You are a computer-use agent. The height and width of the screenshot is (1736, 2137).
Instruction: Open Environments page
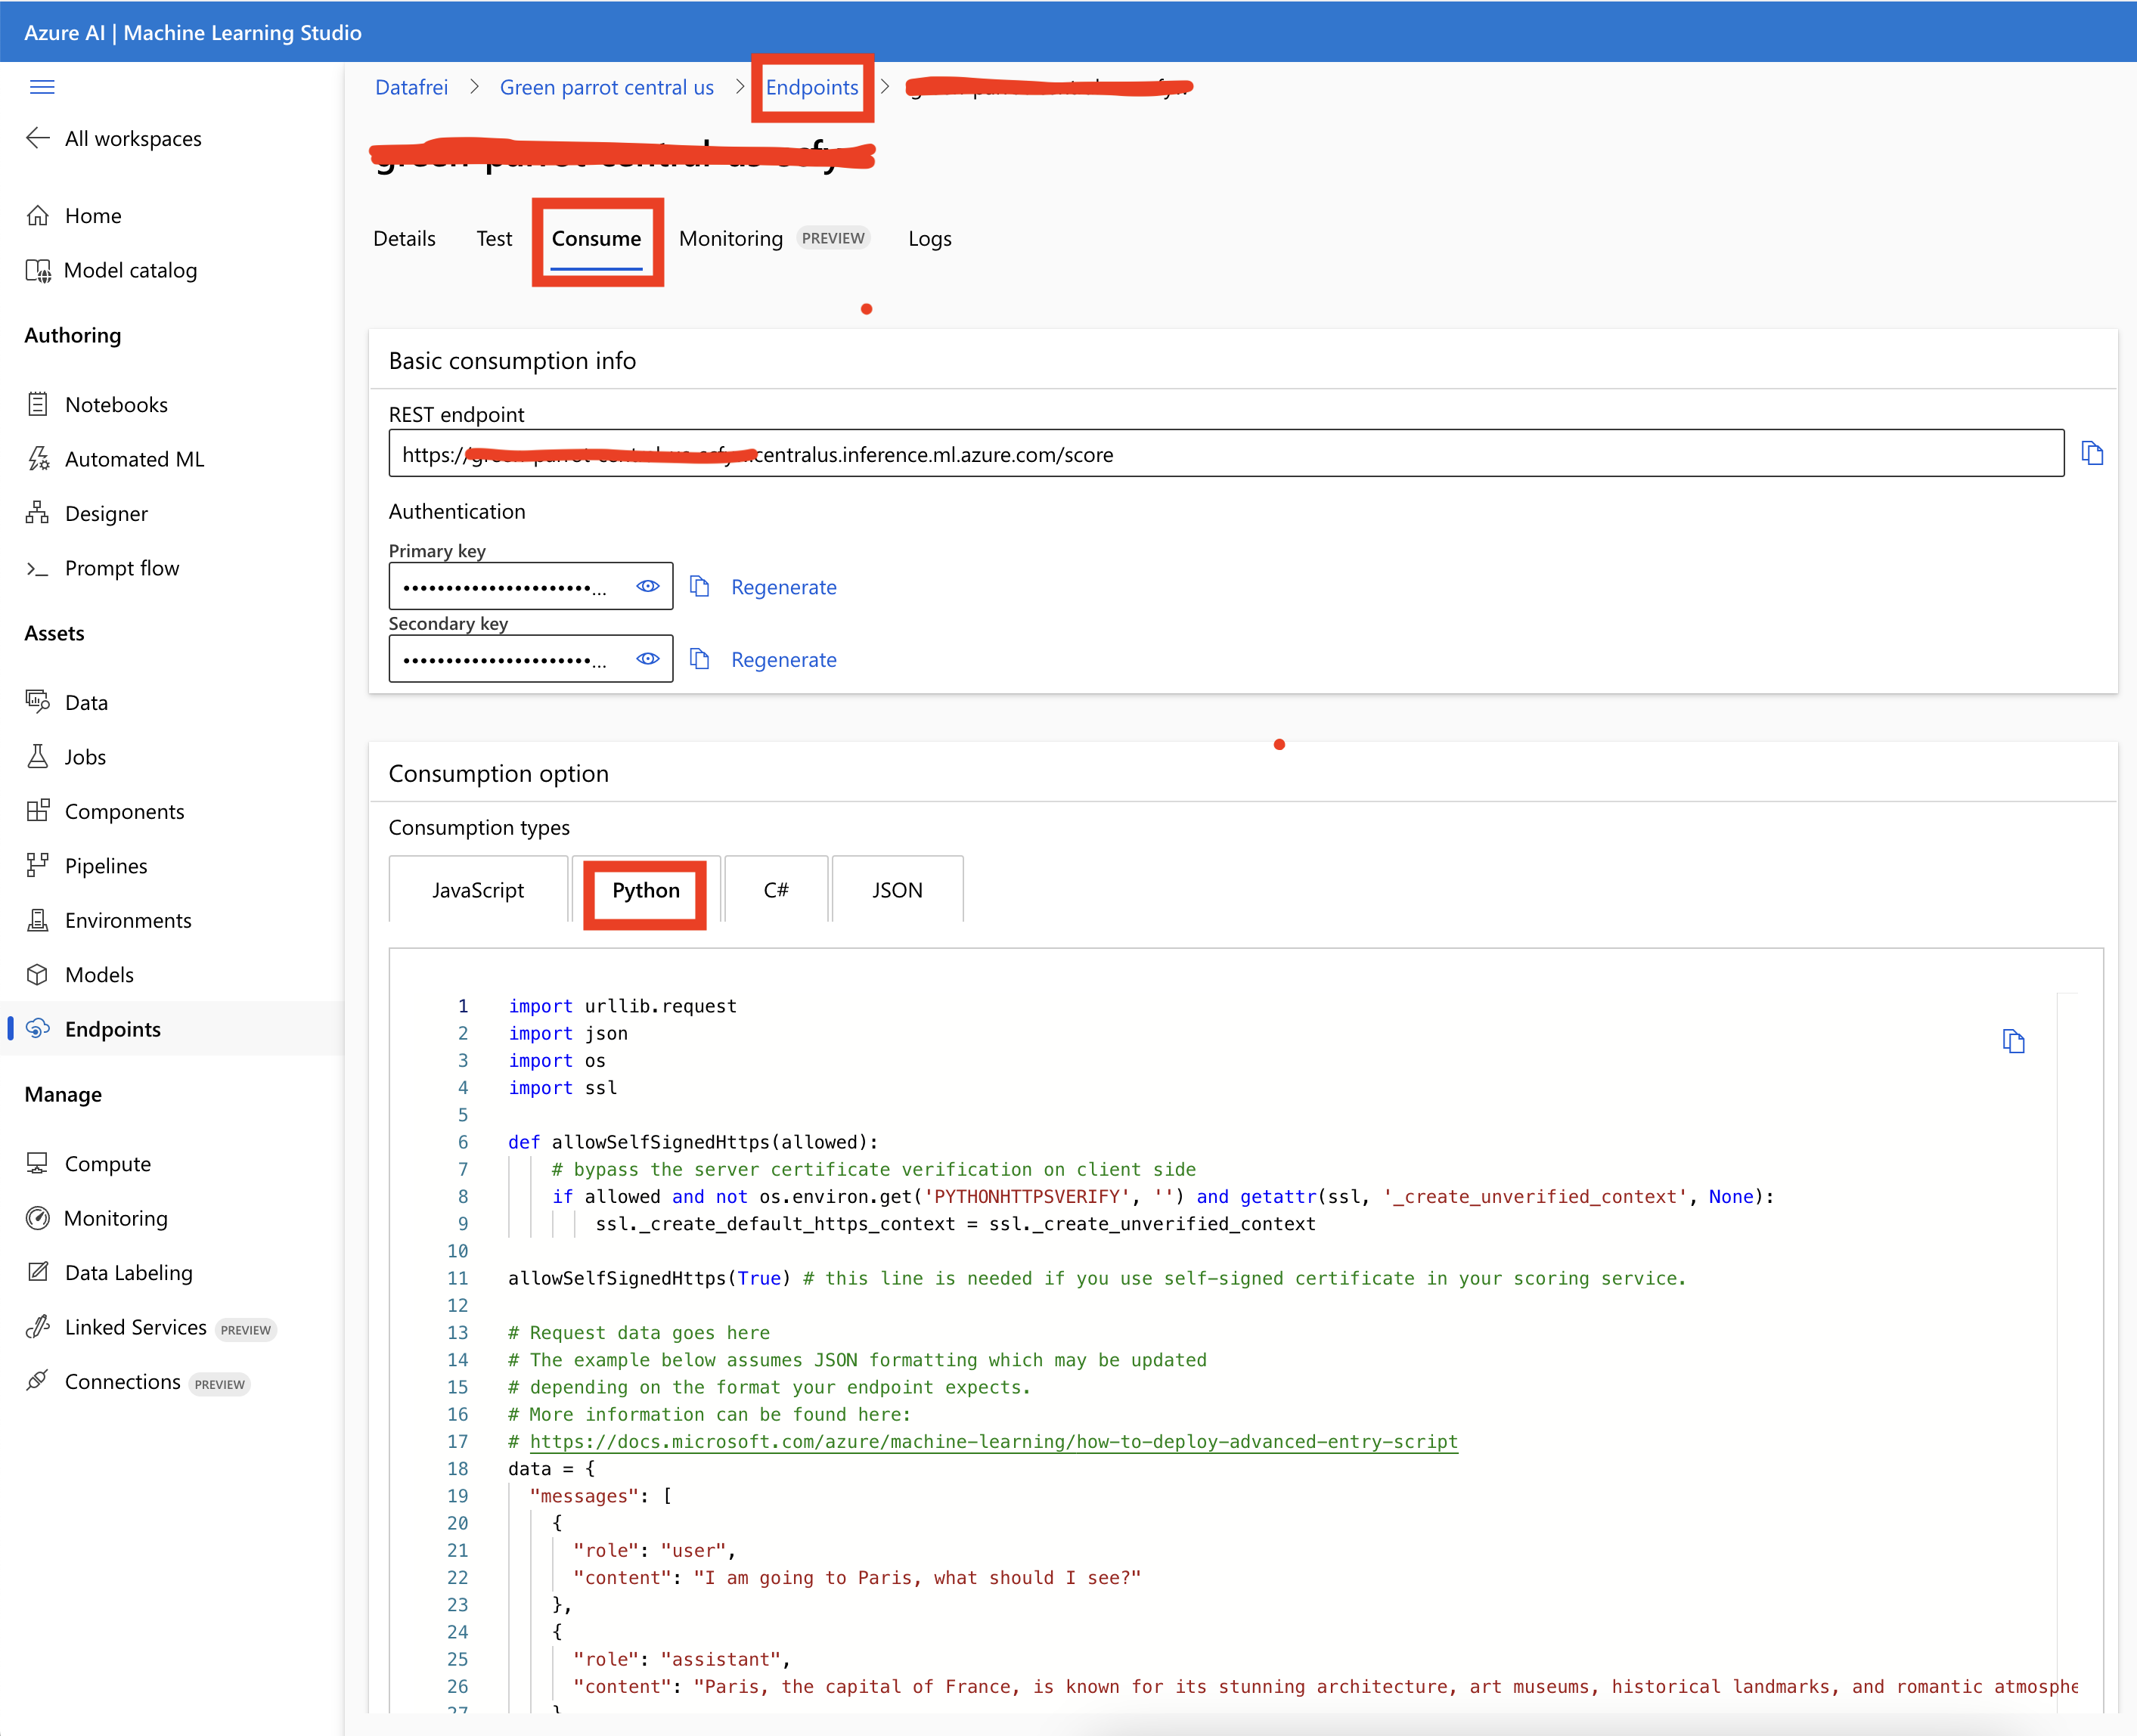[109, 920]
